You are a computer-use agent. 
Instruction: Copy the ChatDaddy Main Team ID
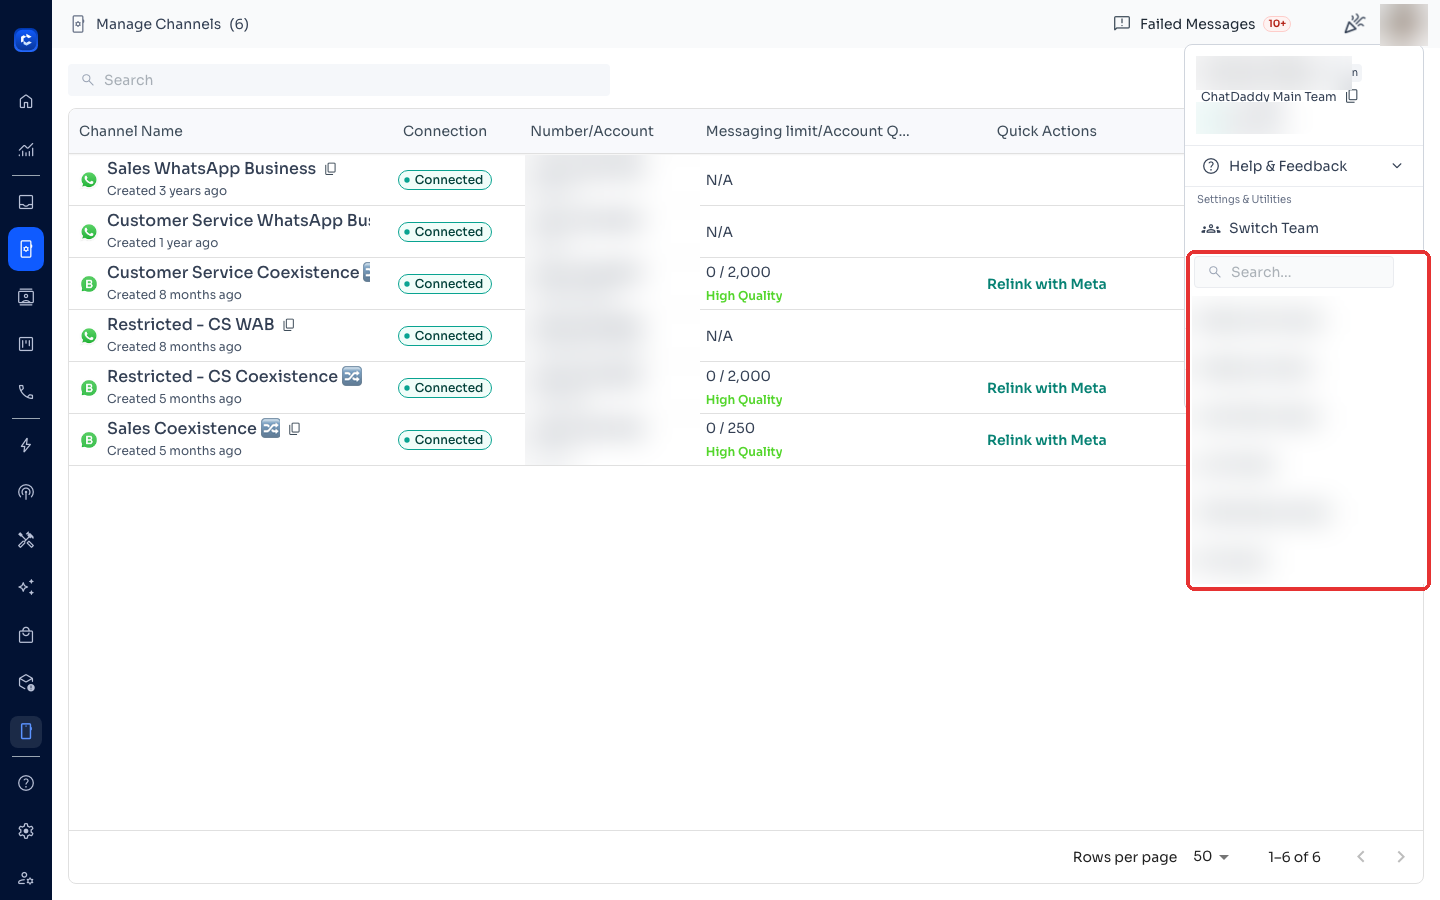[x=1352, y=96]
